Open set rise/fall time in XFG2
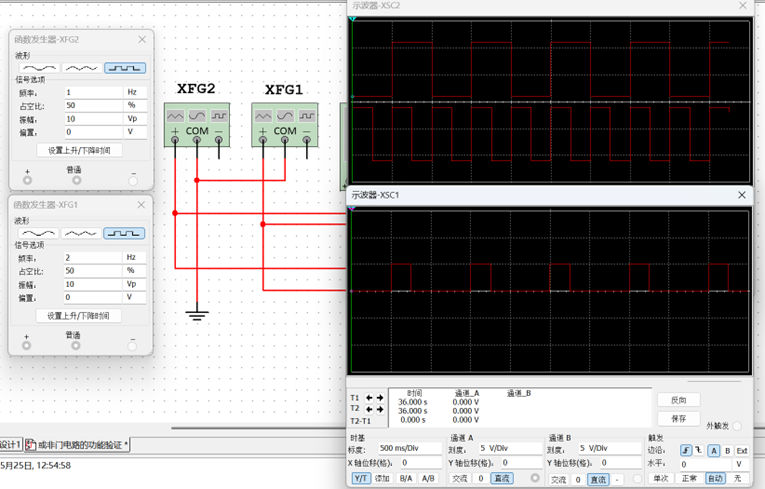The image size is (765, 489). [79, 150]
